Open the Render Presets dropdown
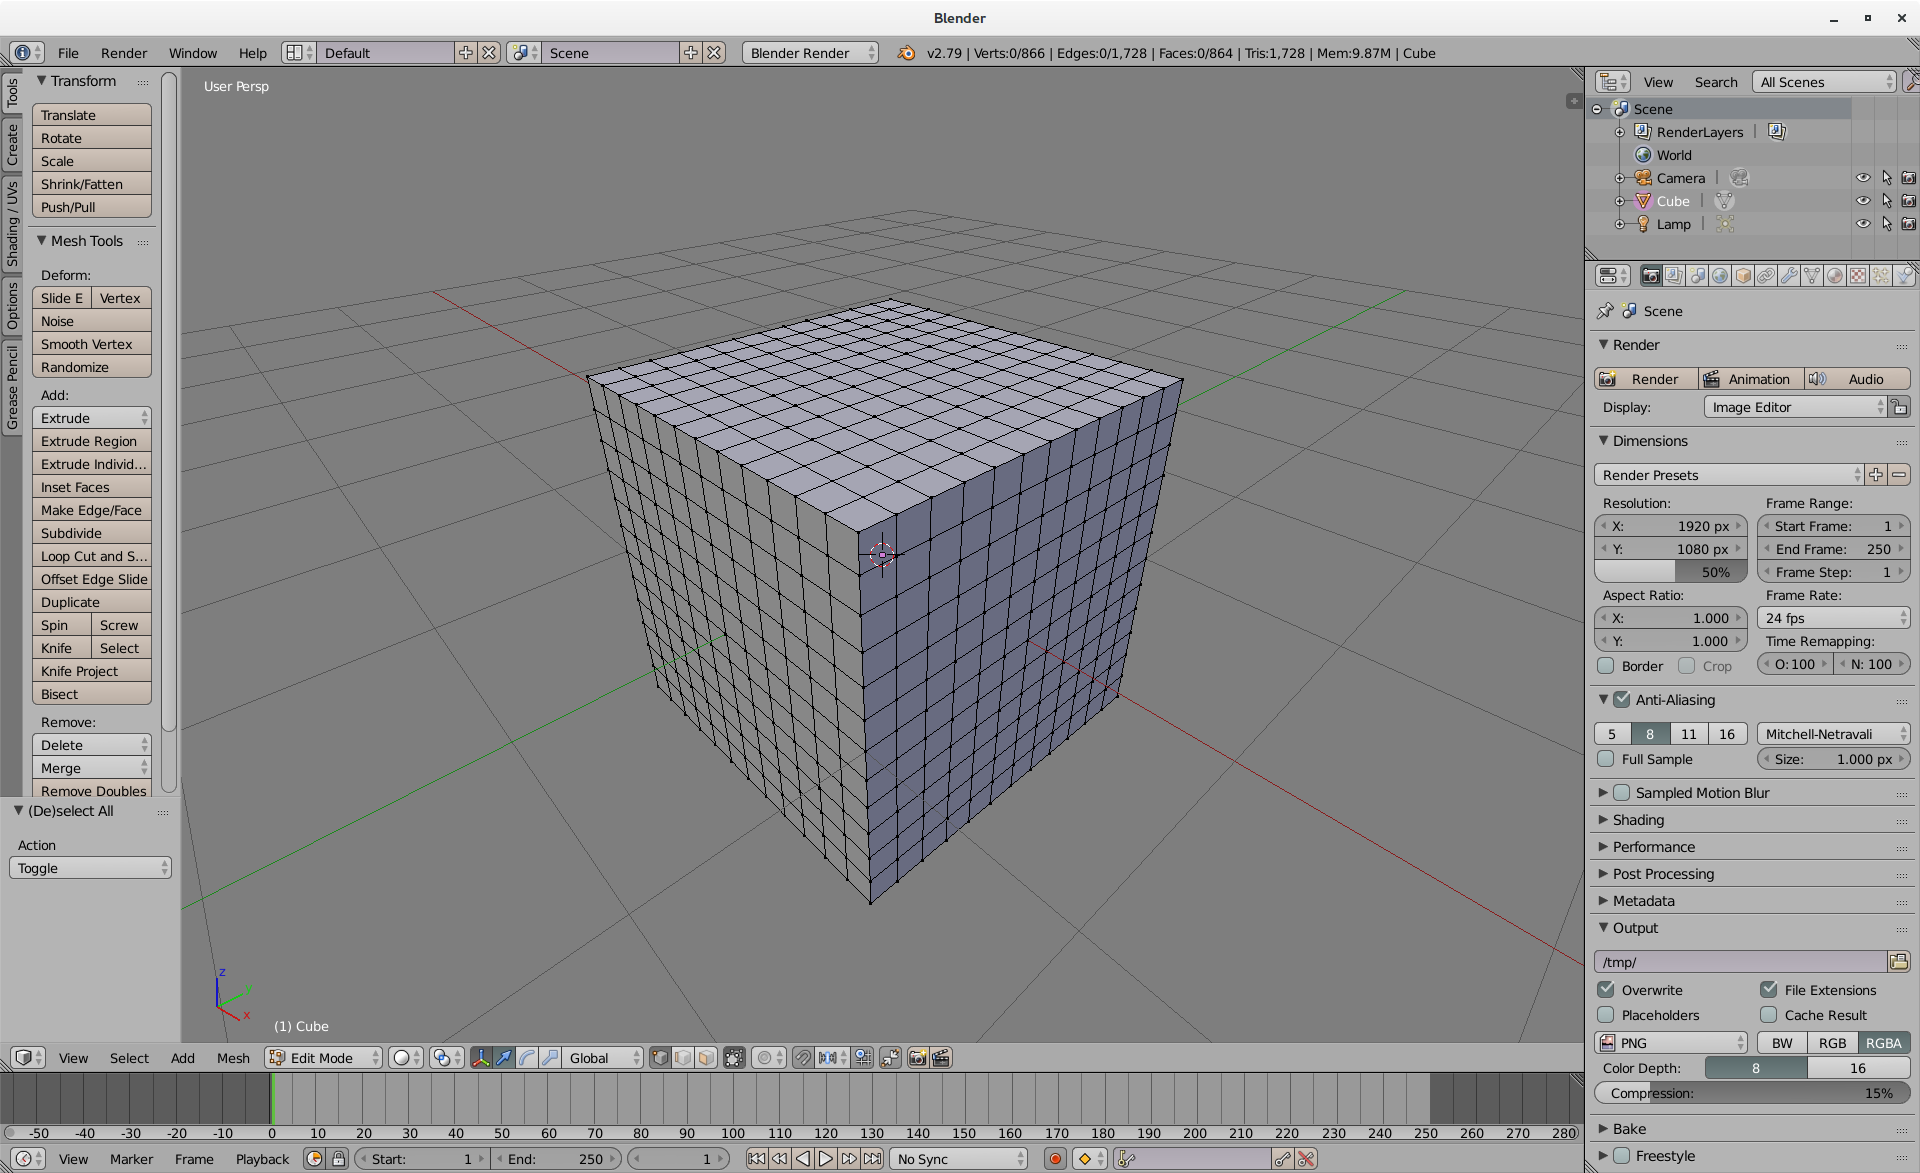The width and height of the screenshot is (1920, 1173). 1729,475
